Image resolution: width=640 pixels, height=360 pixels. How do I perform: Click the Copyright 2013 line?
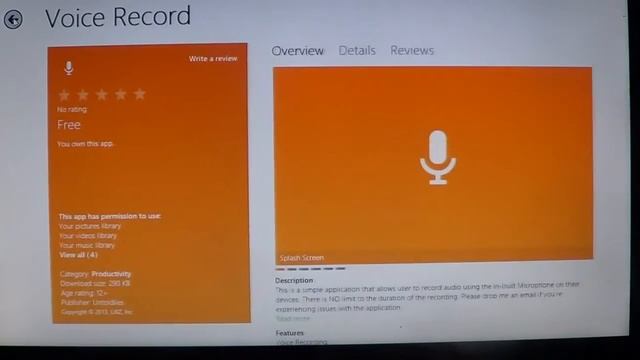[x=96, y=312]
